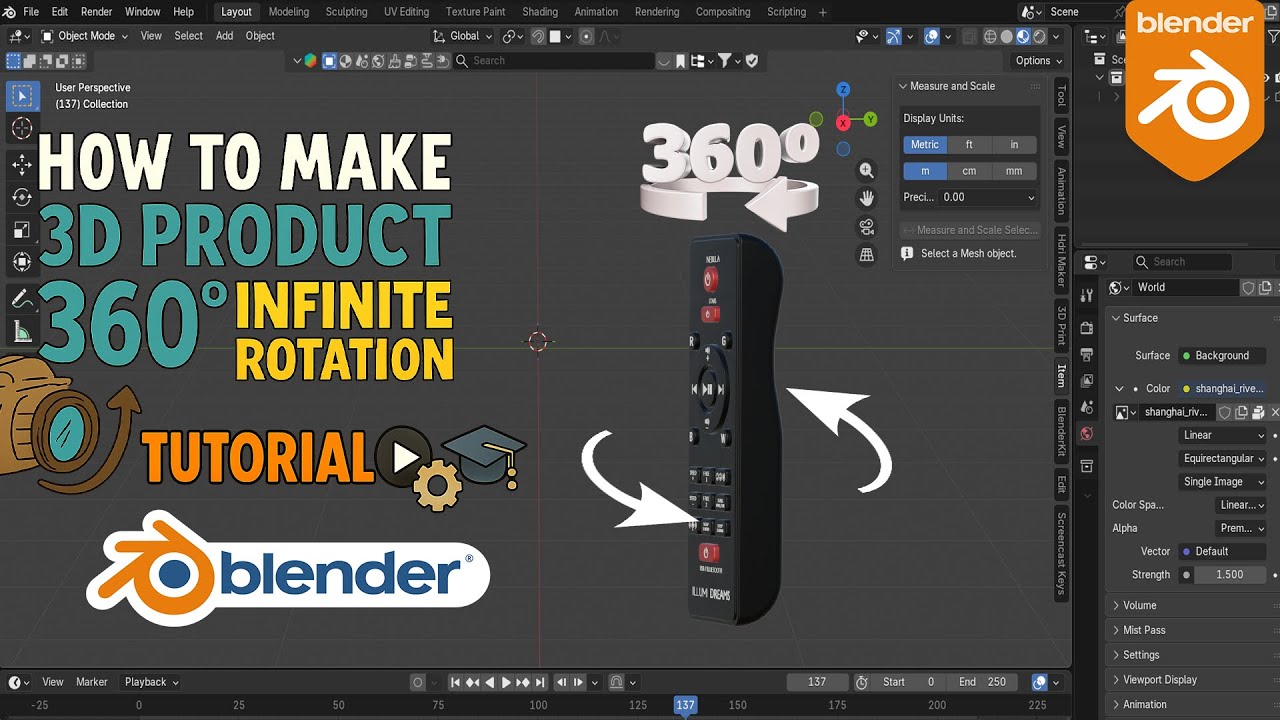Activate the Cursor tool
Screen dimensions: 1280x720
[x=21, y=128]
